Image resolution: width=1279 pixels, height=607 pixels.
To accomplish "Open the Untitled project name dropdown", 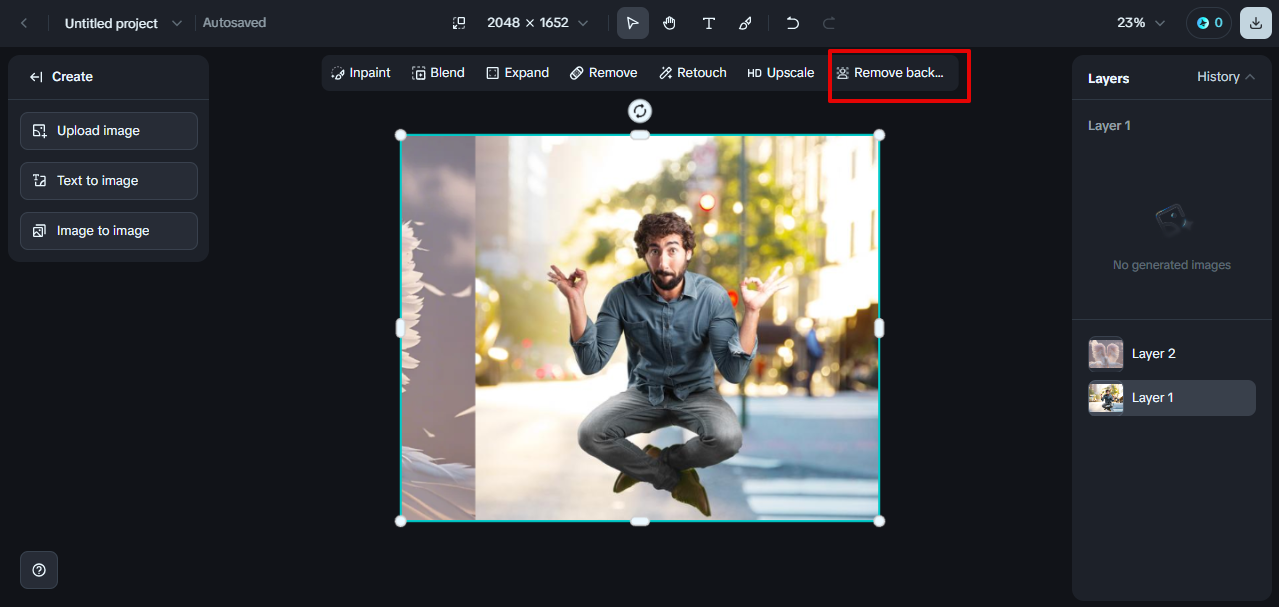I will coord(177,23).
